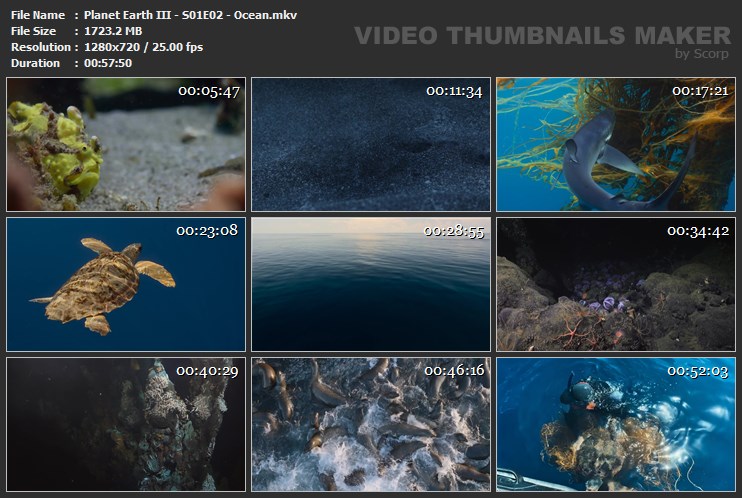Image resolution: width=742 pixels, height=498 pixels.
Task: Click the 00:28:55 timestamp
Action: [454, 231]
